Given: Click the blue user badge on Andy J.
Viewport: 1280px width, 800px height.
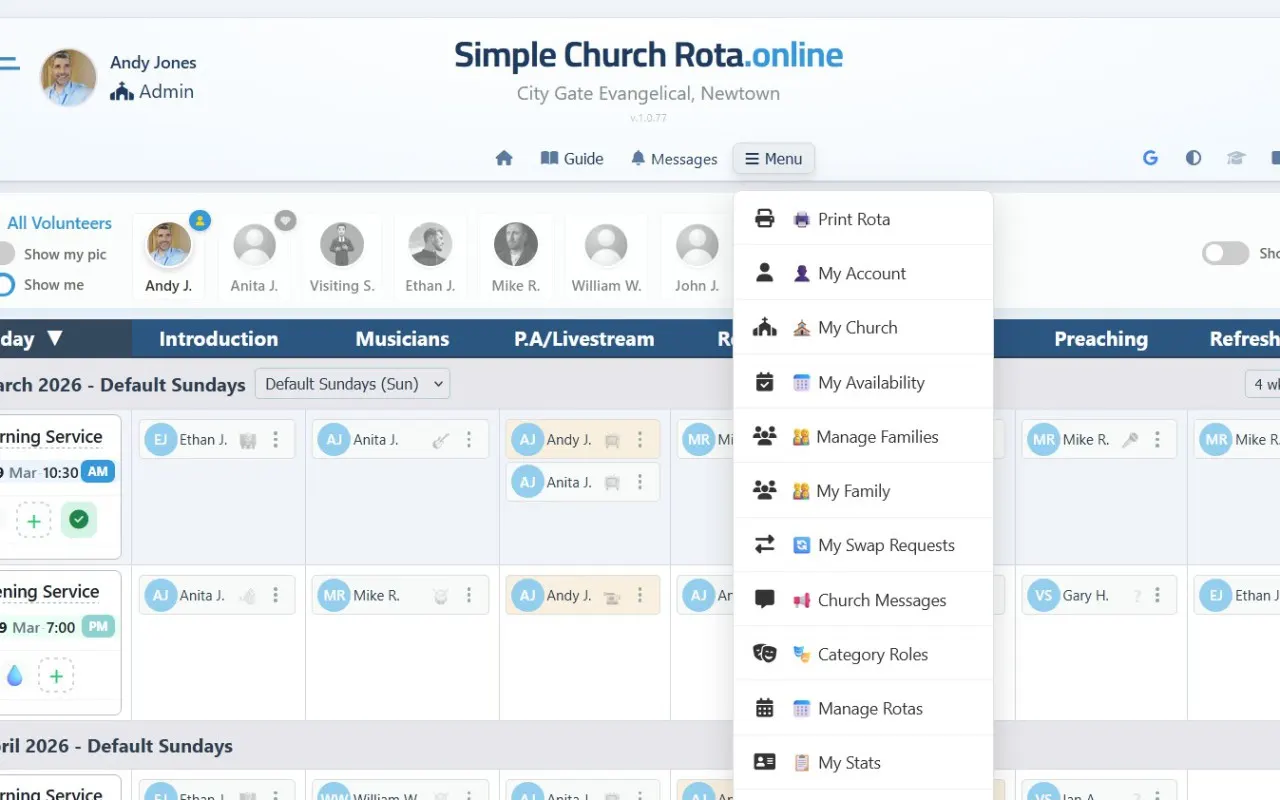Looking at the screenshot, I should [x=200, y=220].
